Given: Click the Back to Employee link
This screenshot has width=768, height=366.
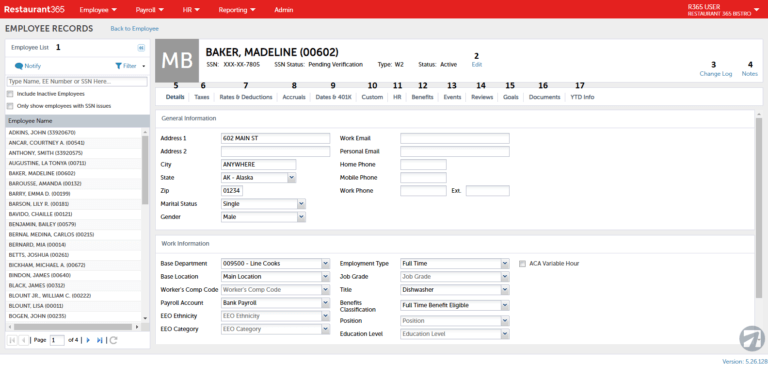Looking at the screenshot, I should pos(135,29).
